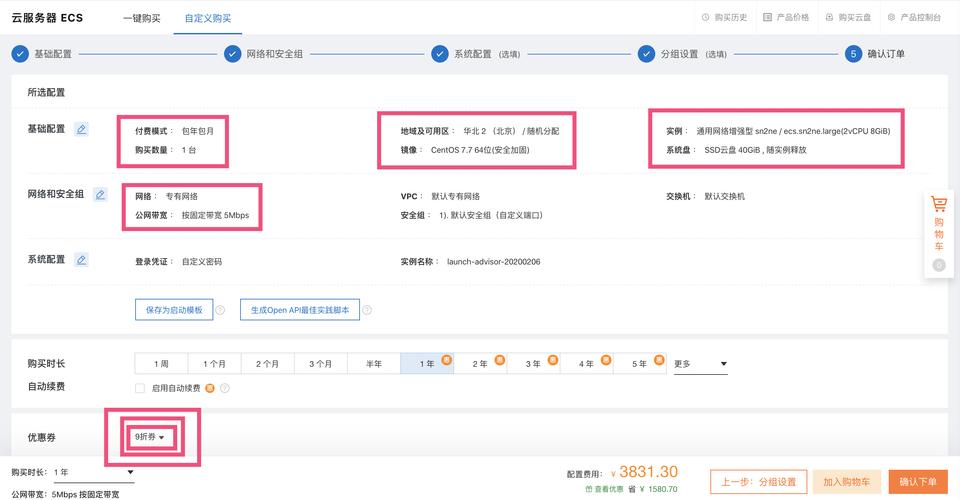Viewport: 960px width, 500px height.
Task: Click the 加入购物车 button
Action: (x=846, y=482)
